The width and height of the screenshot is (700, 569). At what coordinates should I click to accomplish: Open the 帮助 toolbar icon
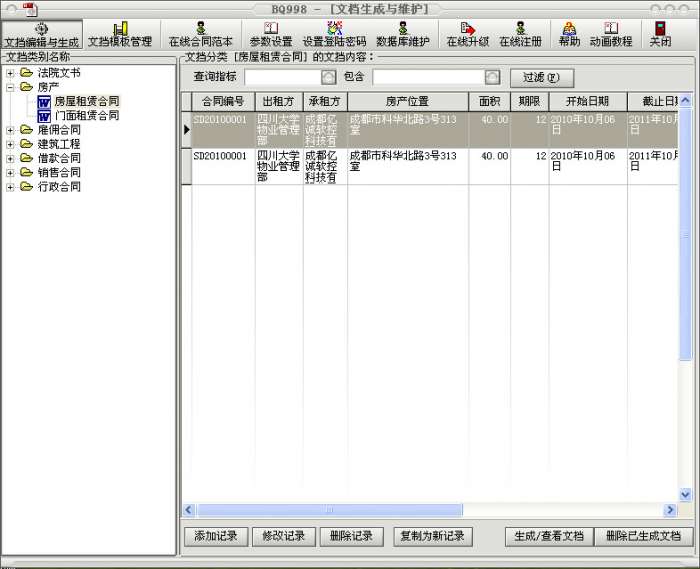(x=569, y=35)
